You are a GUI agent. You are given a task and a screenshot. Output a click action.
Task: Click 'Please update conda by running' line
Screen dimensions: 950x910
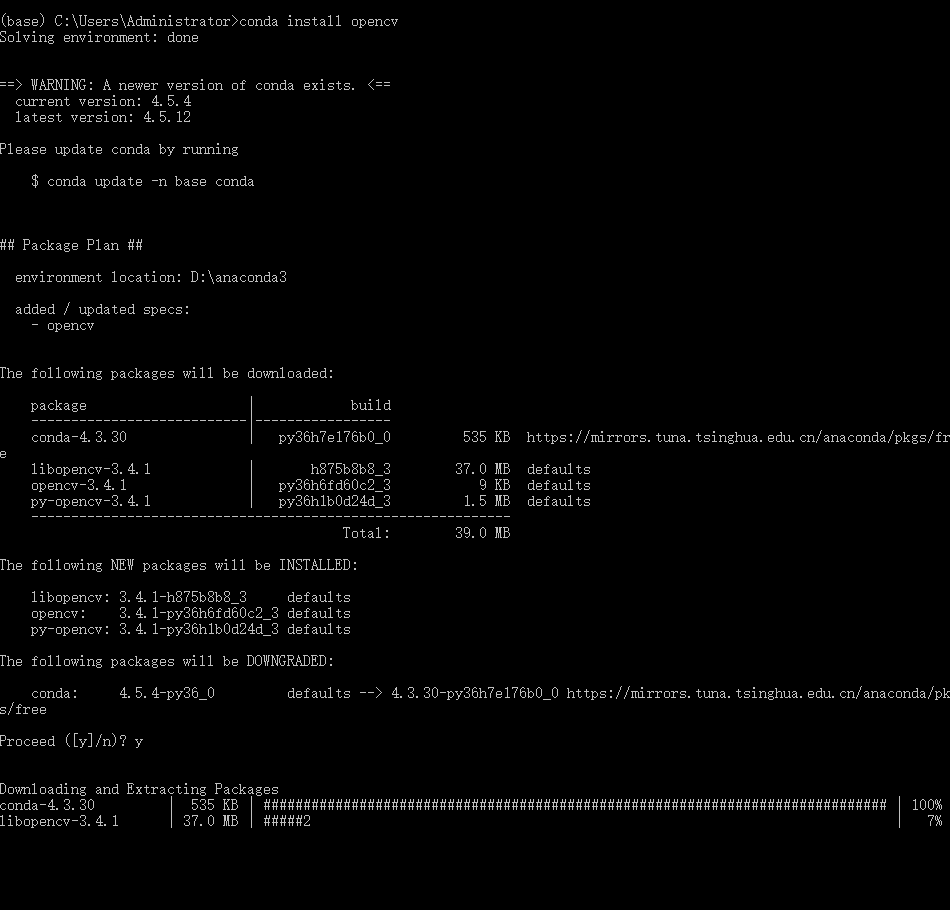tap(119, 150)
